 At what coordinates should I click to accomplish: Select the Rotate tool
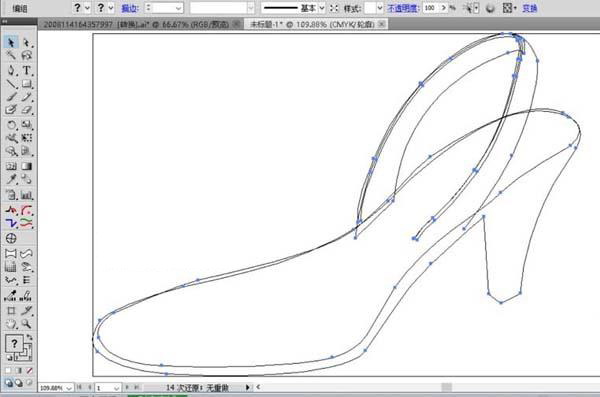pos(11,124)
